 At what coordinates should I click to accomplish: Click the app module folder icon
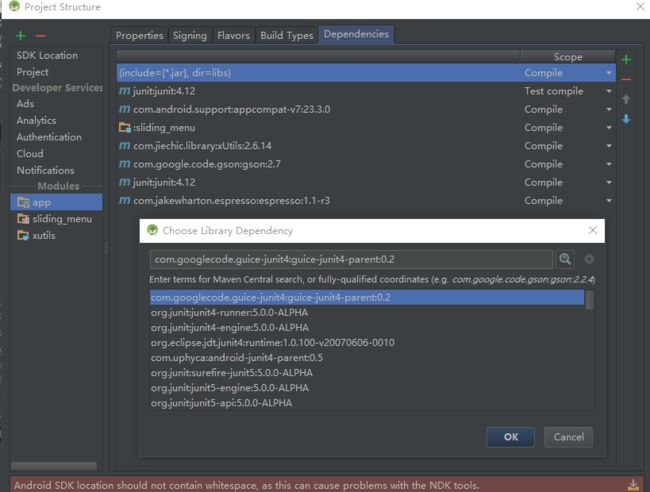23,202
